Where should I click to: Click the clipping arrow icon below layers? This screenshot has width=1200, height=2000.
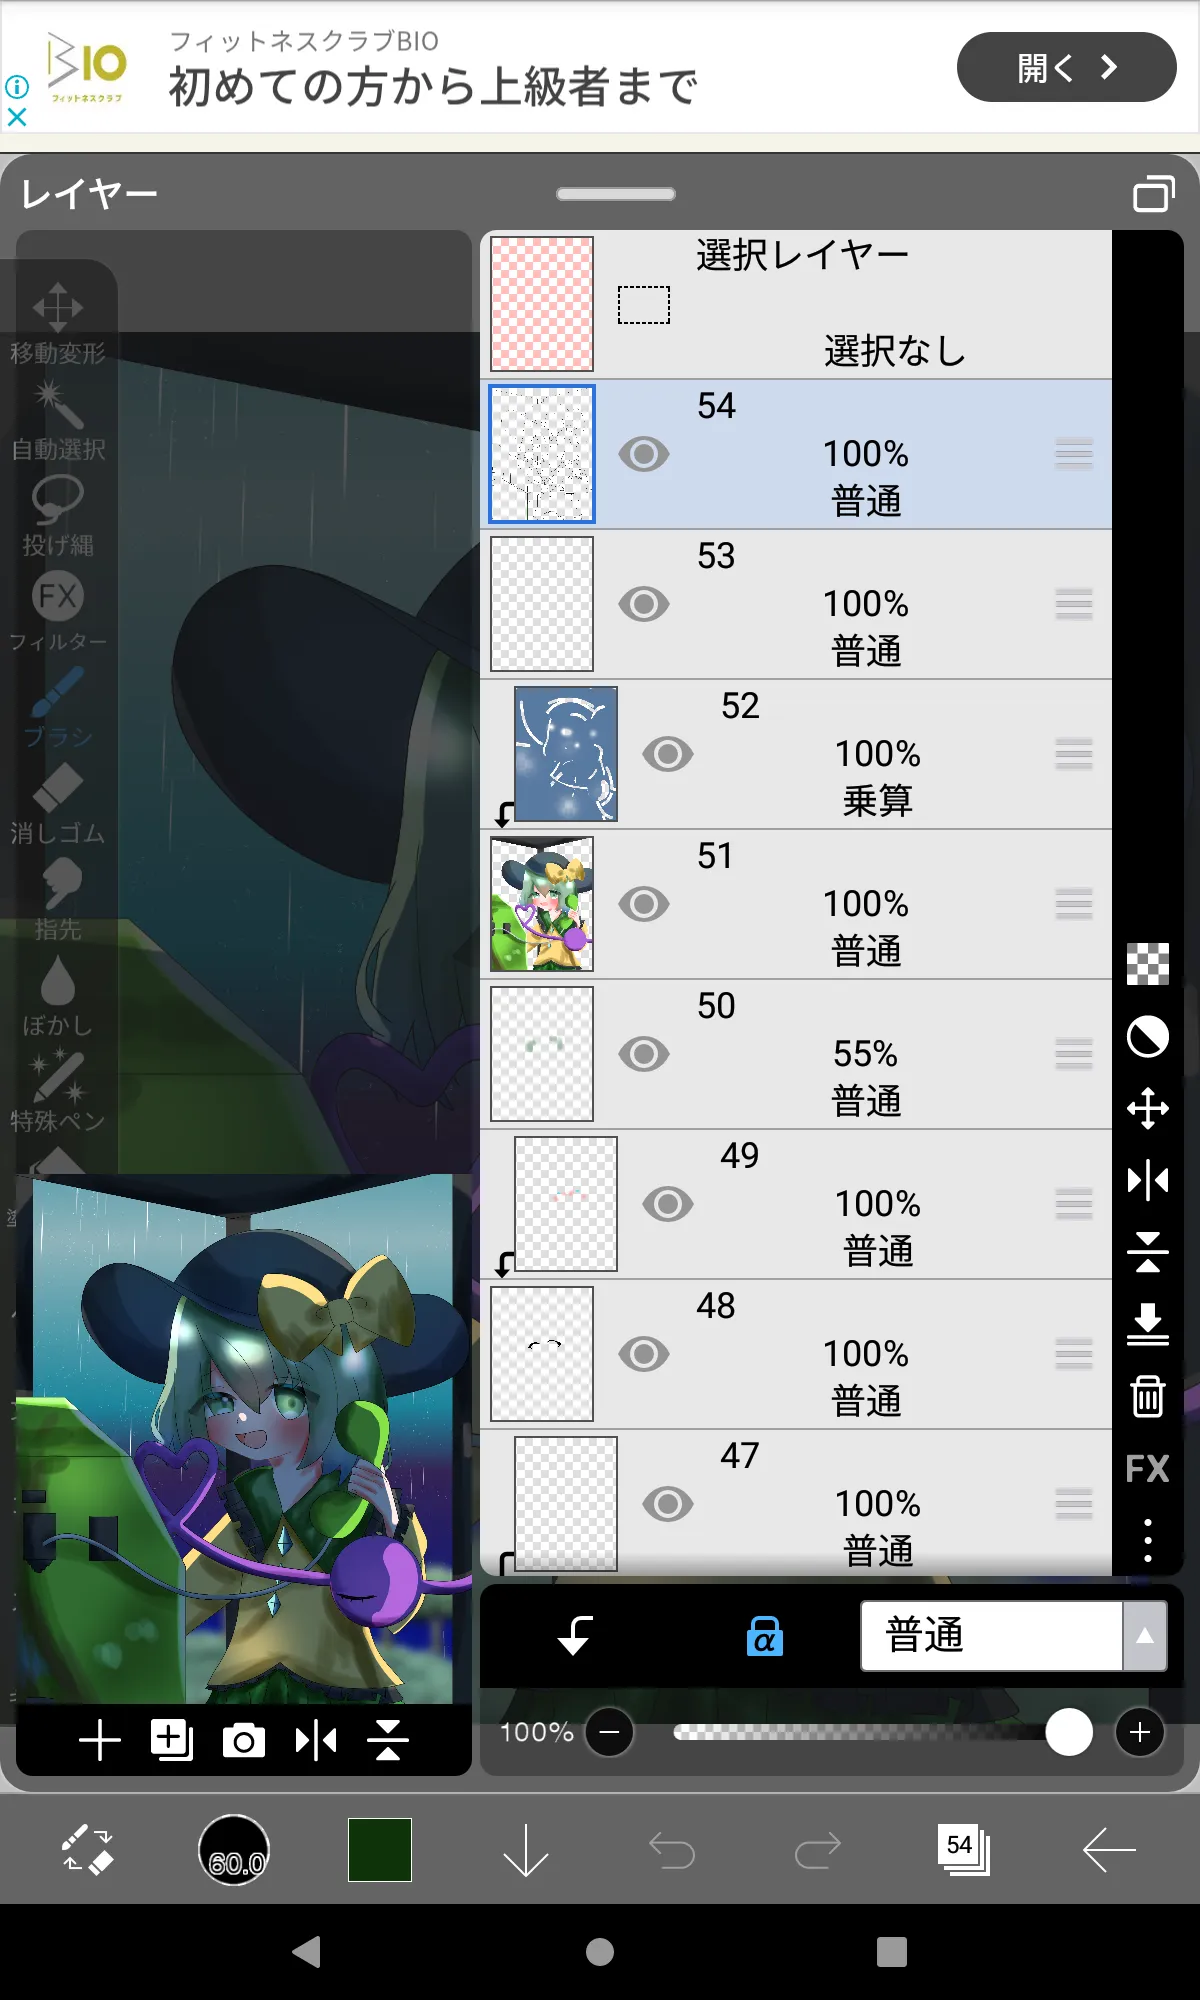(575, 1636)
